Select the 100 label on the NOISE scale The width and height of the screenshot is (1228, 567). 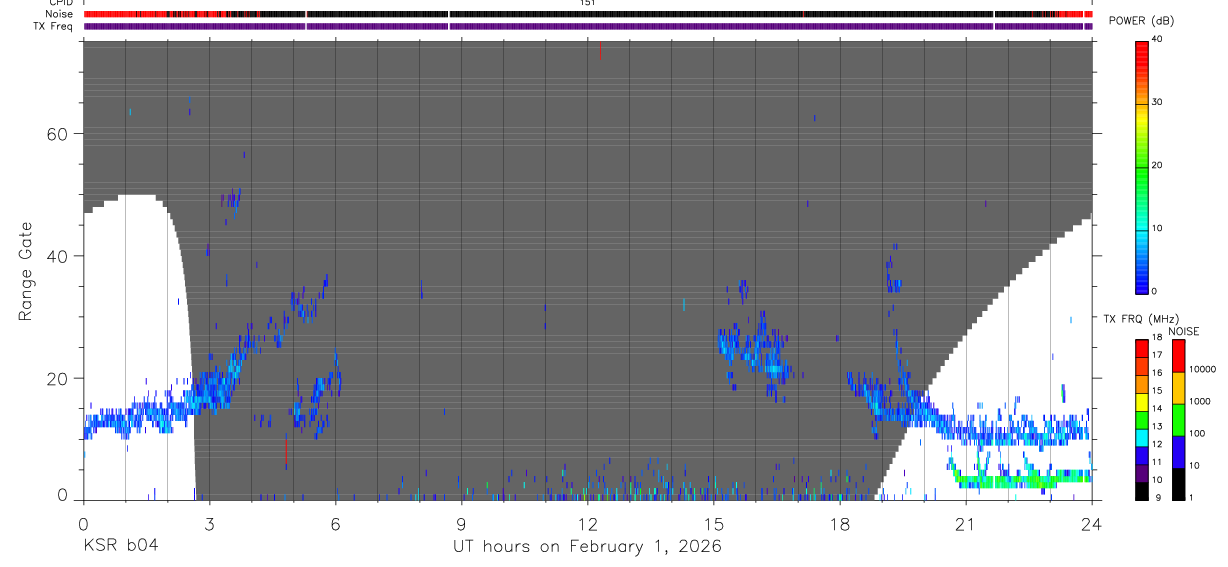coord(1197,433)
